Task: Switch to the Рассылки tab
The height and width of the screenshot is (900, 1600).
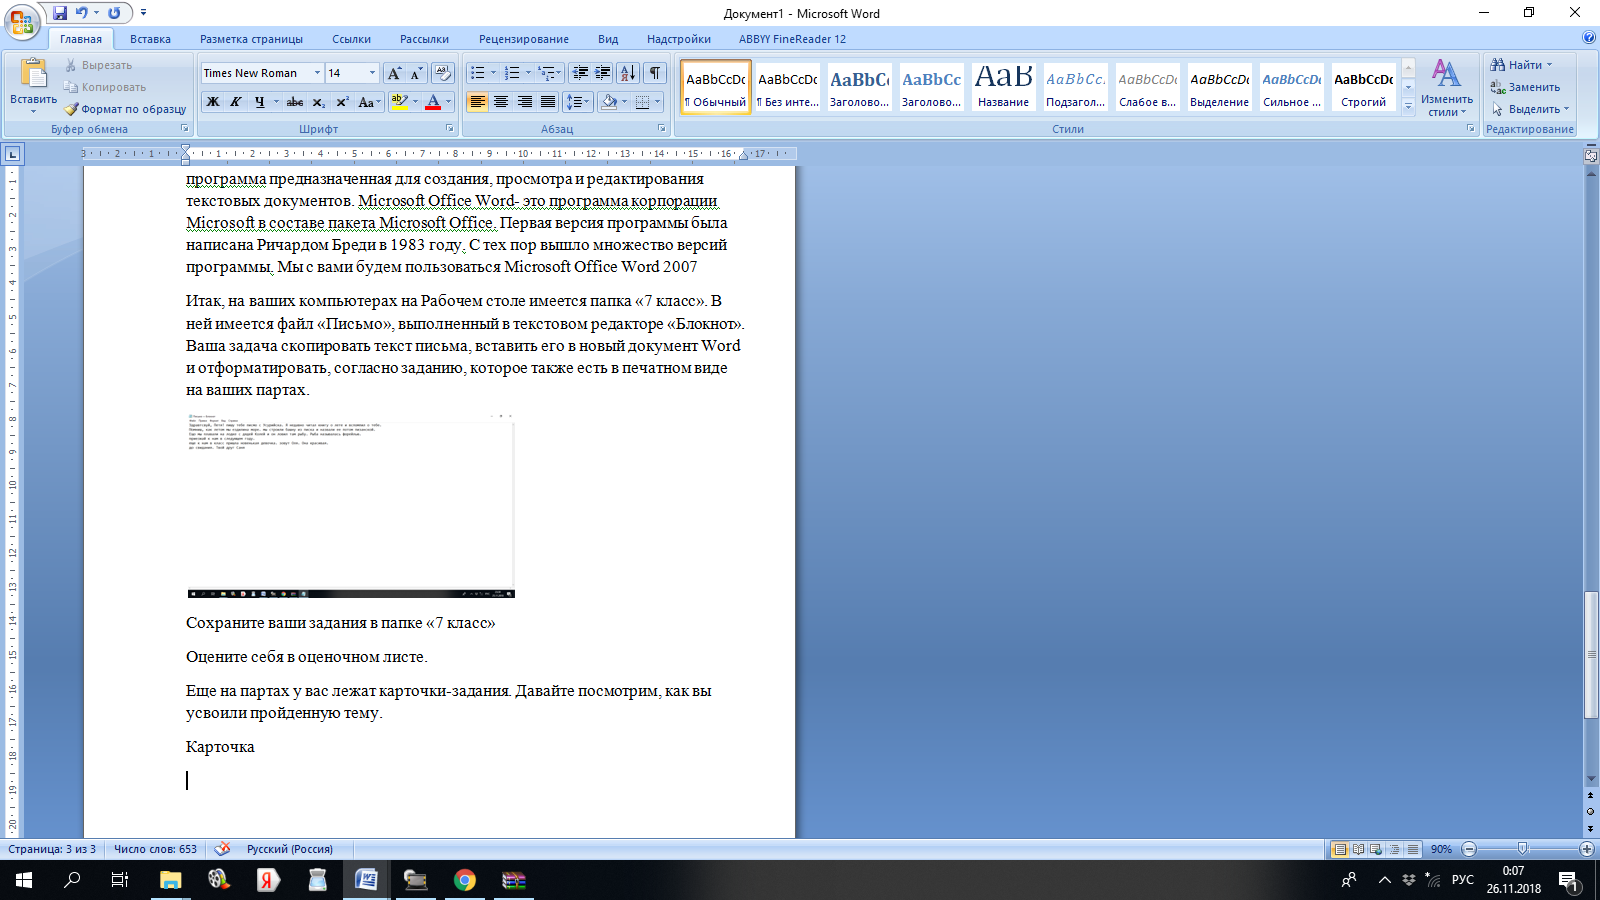Action: tap(424, 39)
